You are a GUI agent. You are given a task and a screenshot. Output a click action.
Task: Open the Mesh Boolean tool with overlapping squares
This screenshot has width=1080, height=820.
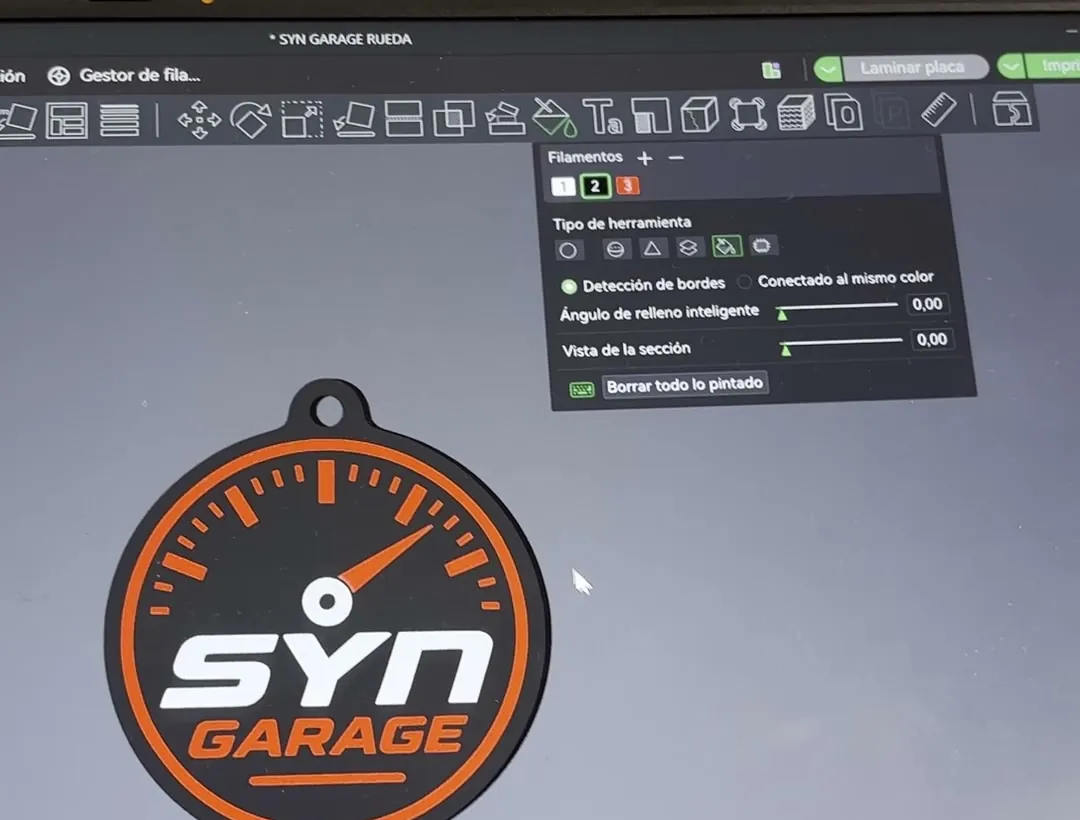point(454,118)
